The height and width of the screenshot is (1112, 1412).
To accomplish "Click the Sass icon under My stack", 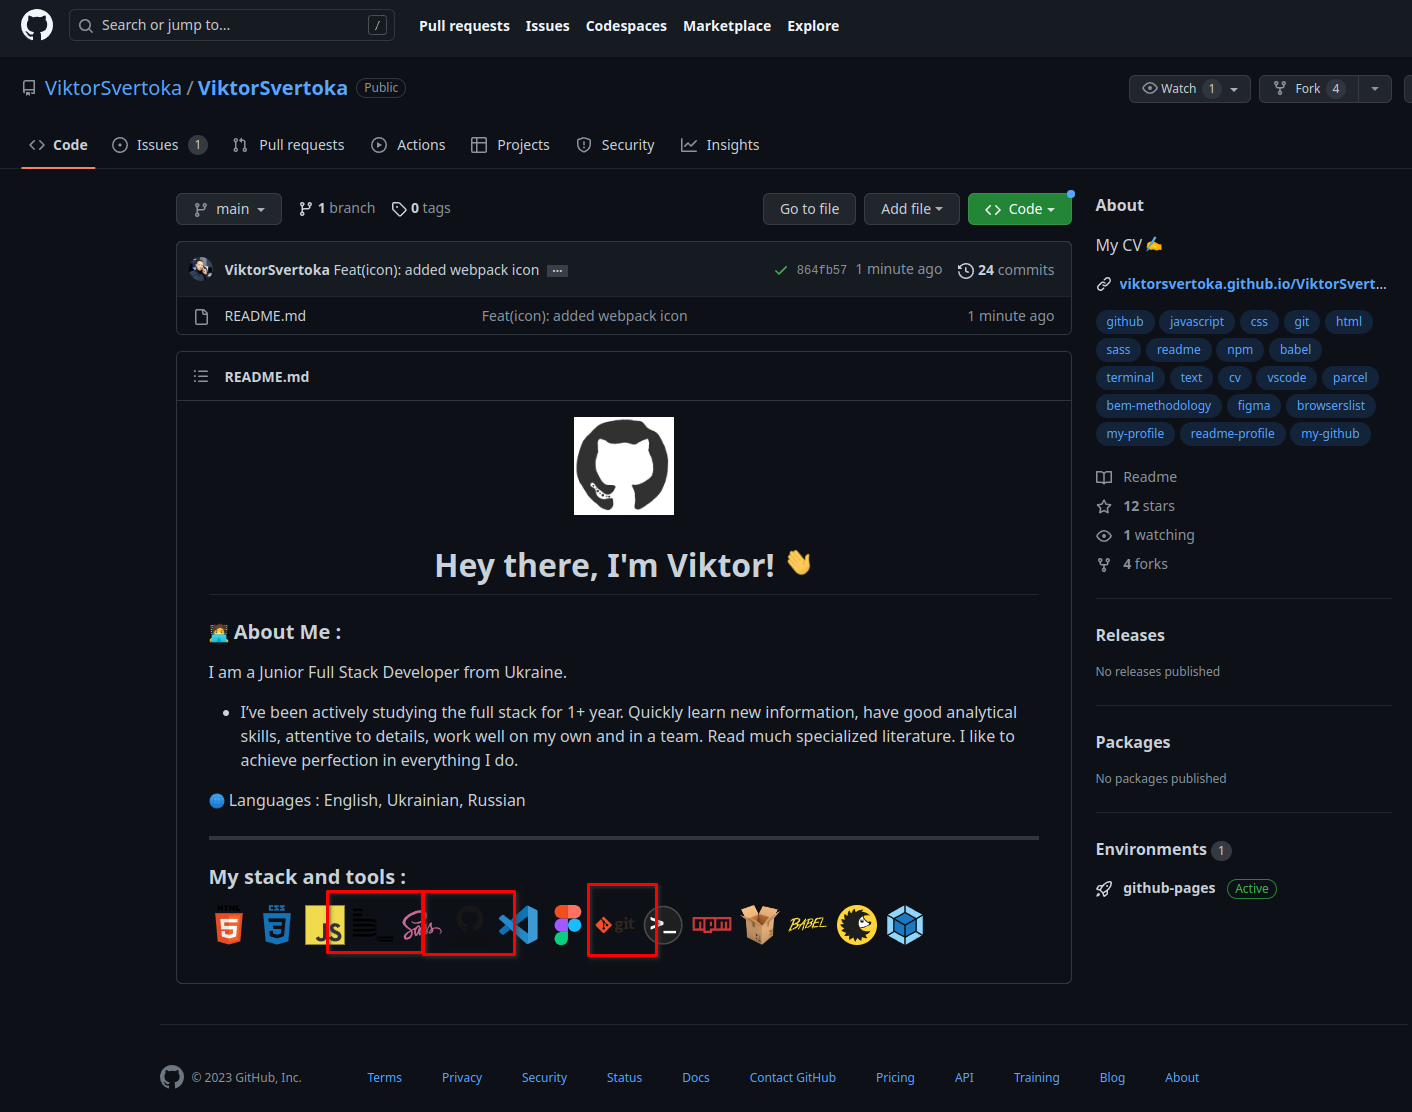I will click(420, 925).
